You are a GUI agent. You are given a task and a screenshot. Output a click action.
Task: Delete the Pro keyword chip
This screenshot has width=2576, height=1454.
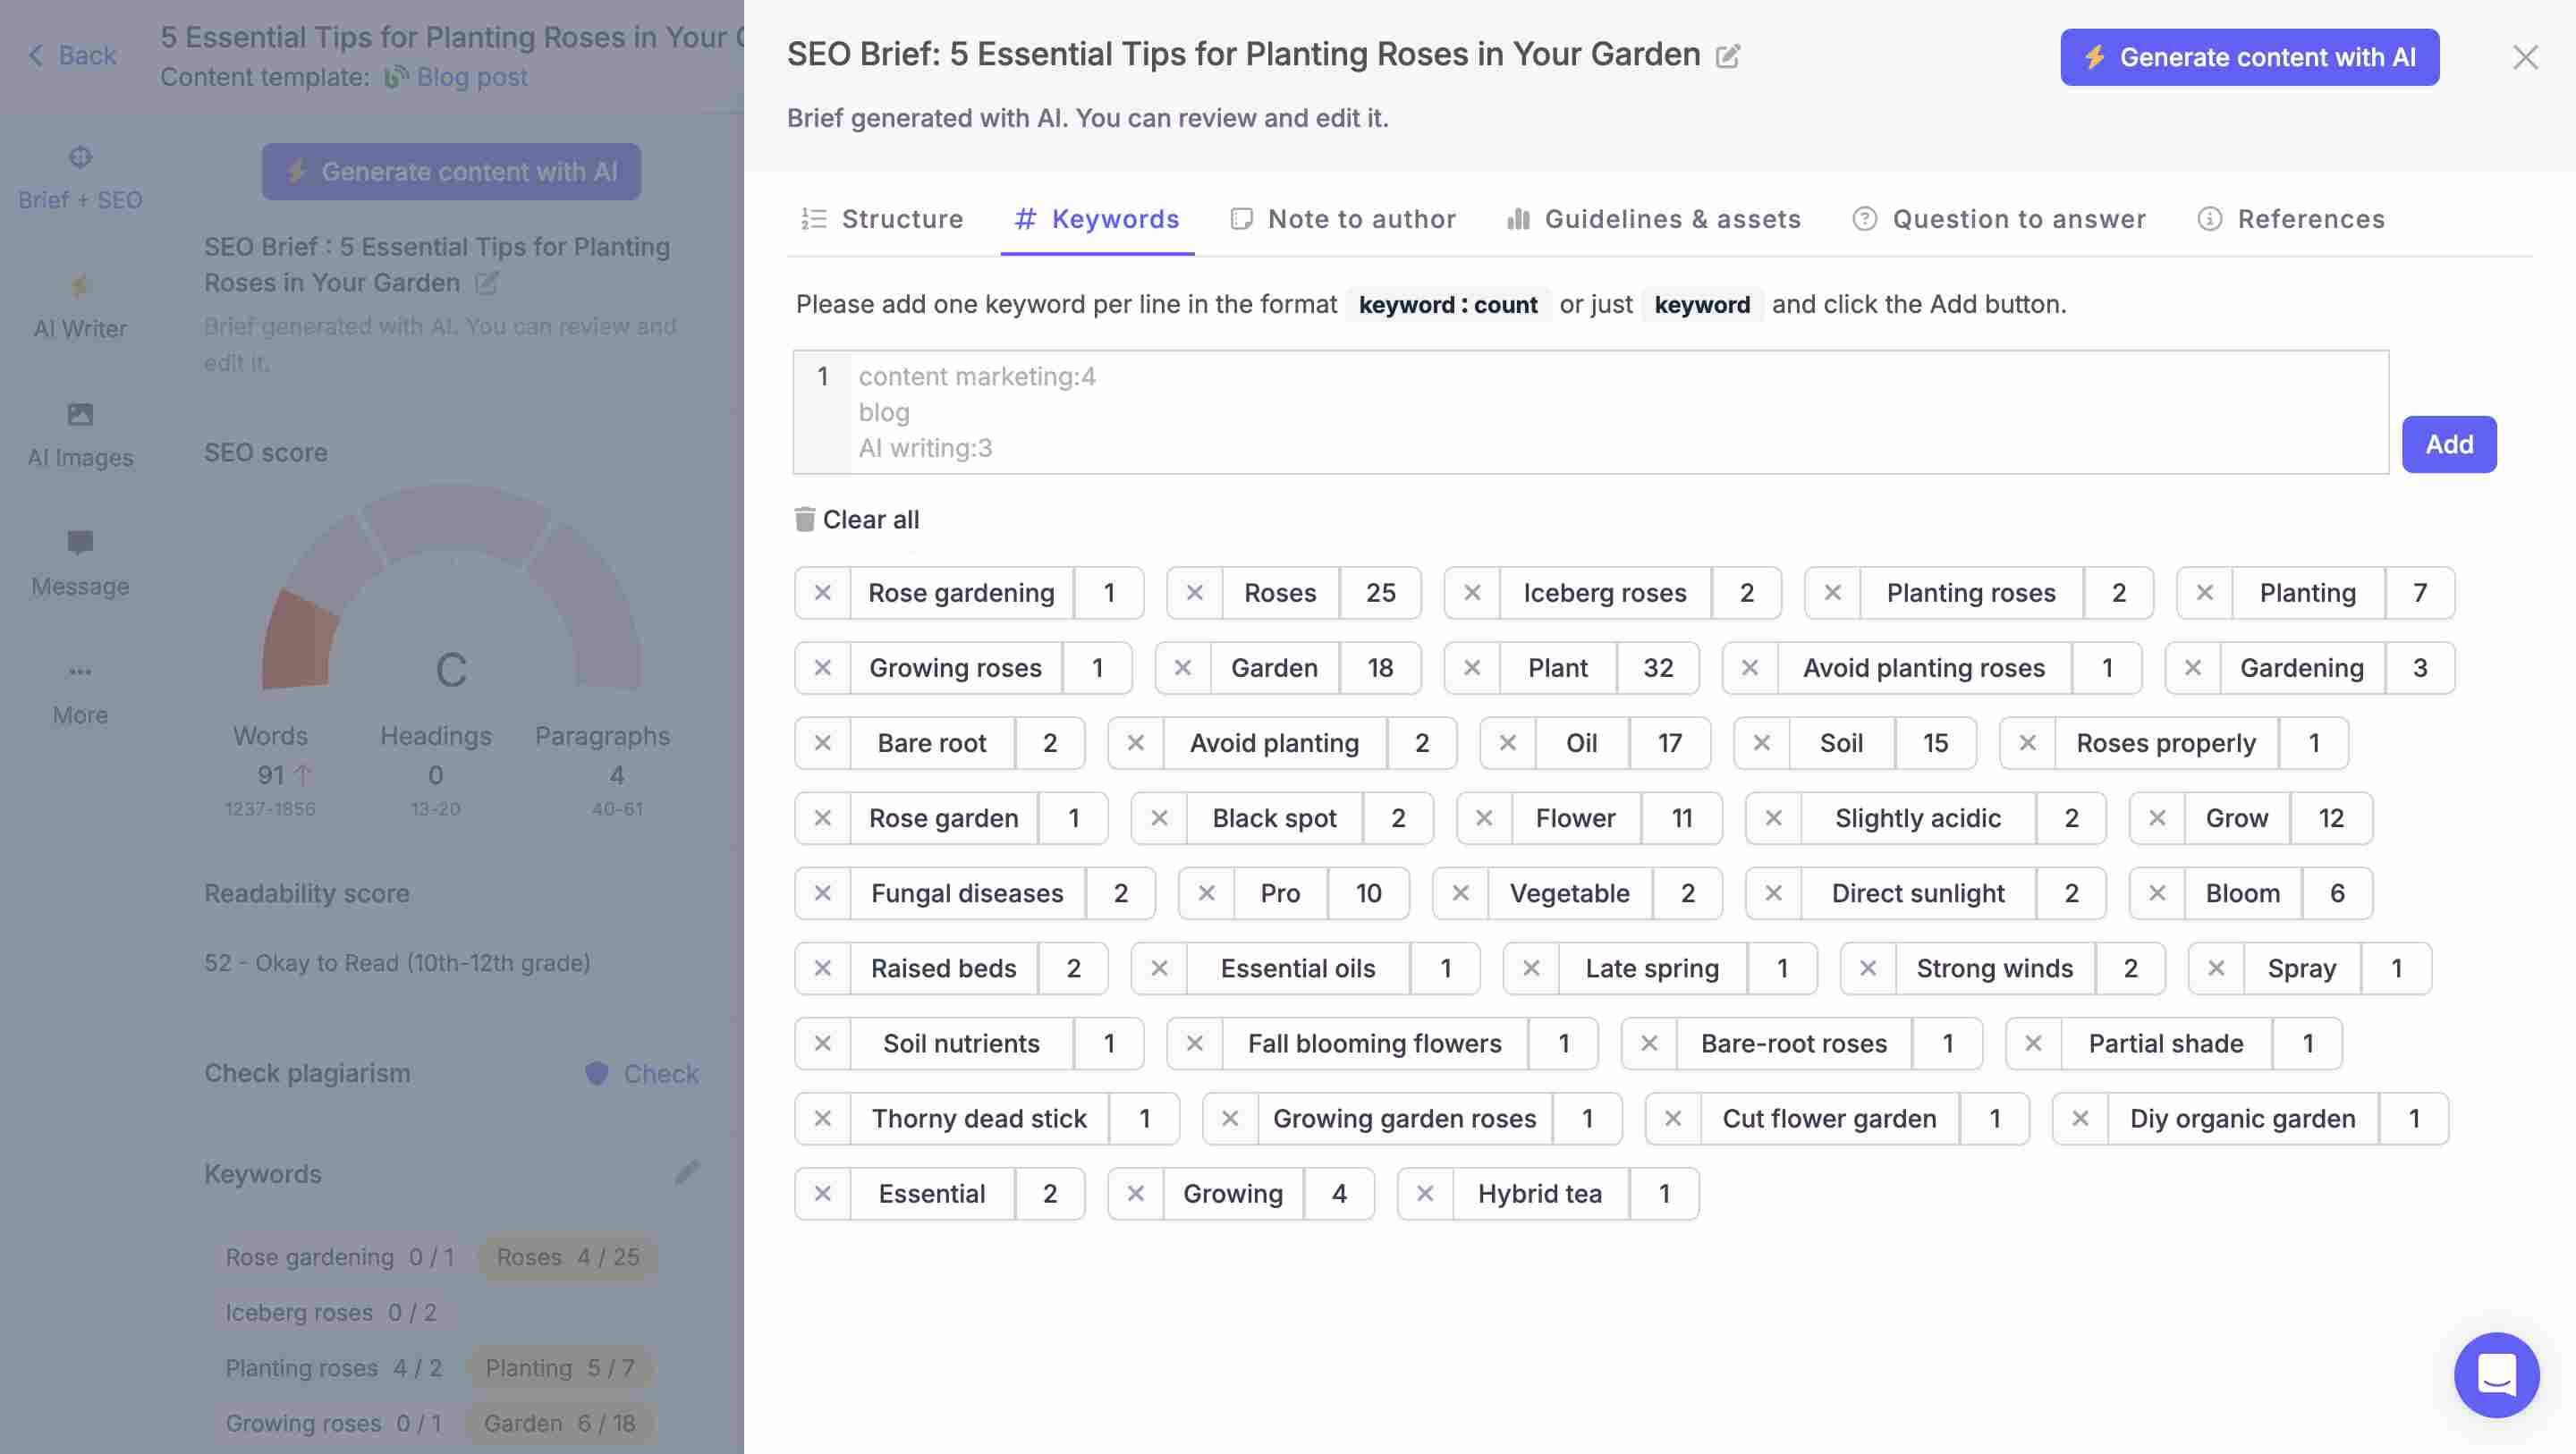1206,893
